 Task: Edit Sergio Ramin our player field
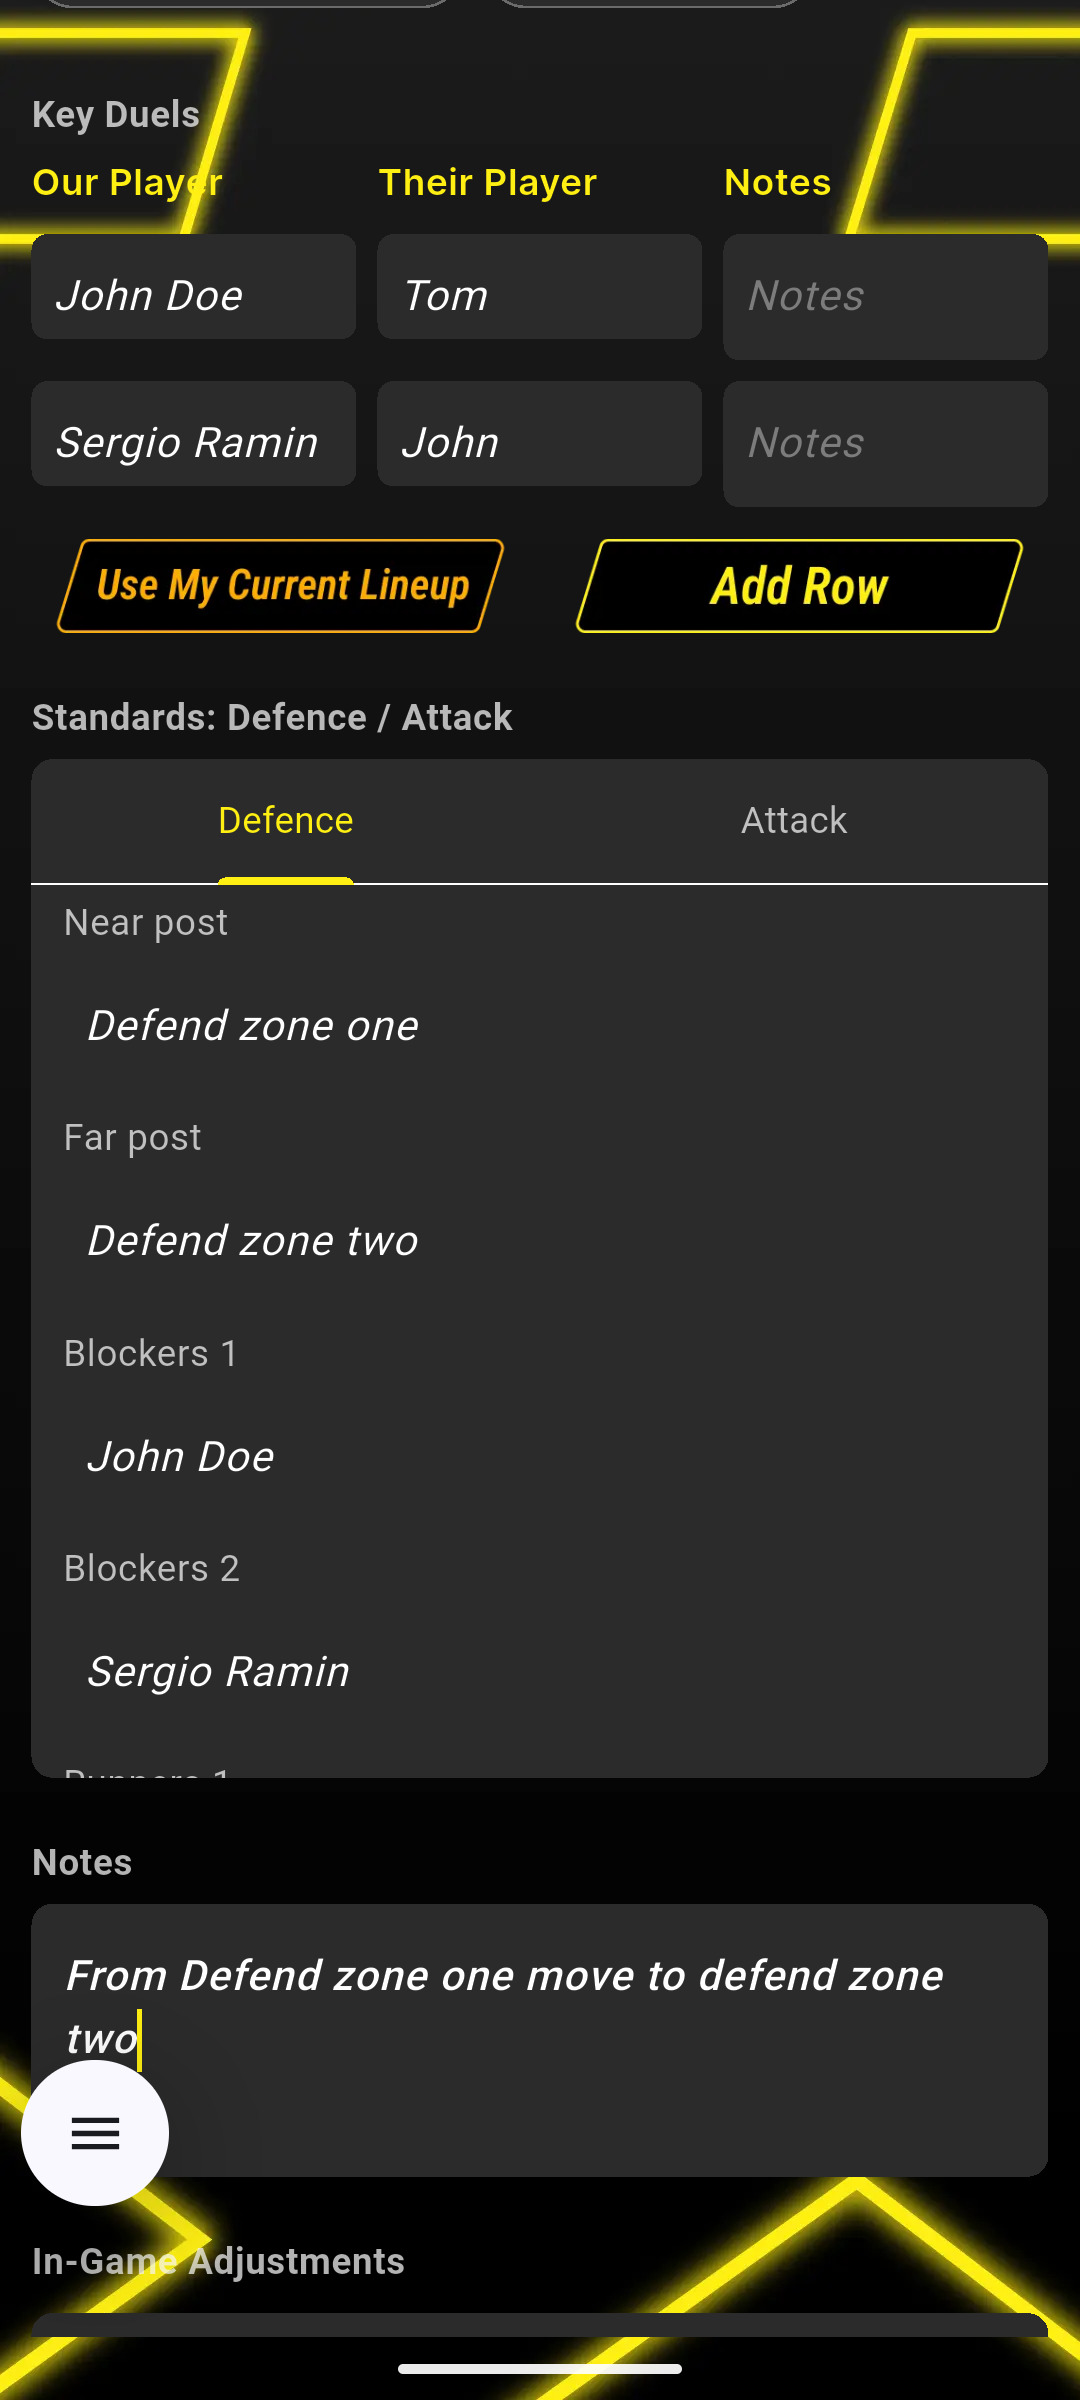point(193,442)
